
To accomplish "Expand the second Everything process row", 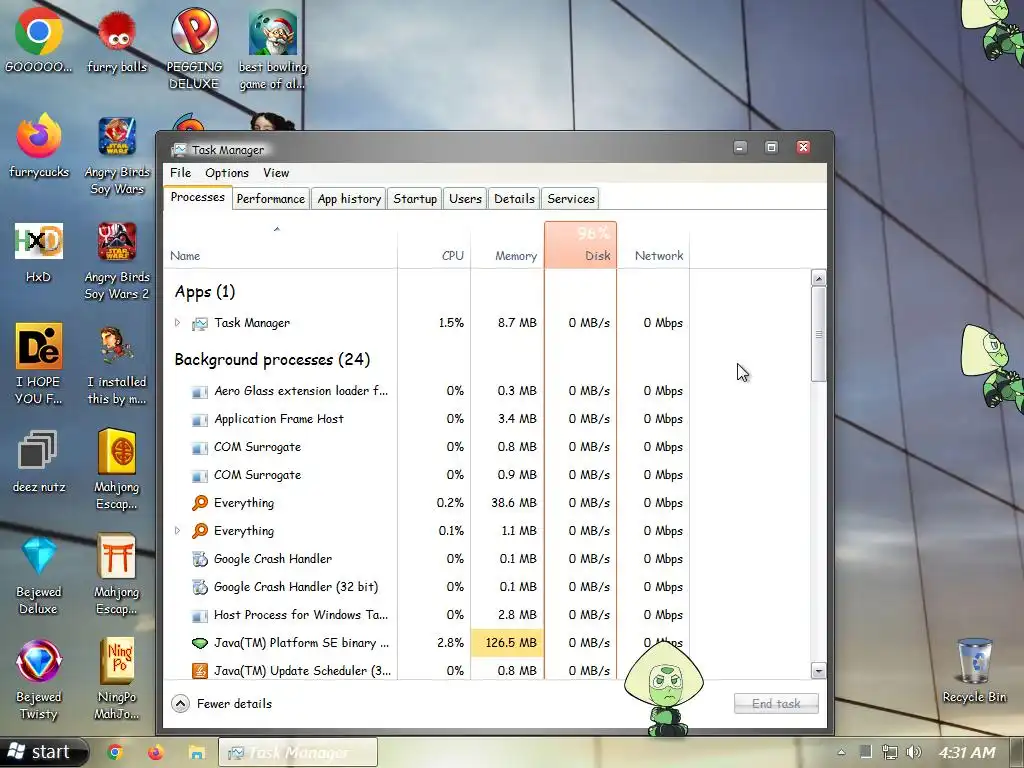I will coord(177,531).
